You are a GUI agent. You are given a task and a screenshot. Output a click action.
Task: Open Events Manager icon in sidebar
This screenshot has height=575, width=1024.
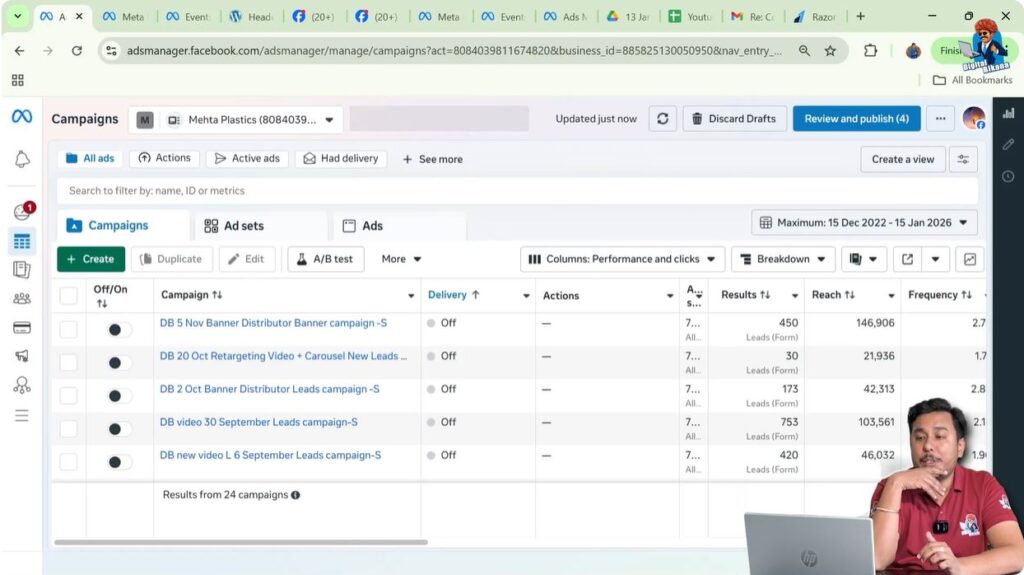[22, 386]
